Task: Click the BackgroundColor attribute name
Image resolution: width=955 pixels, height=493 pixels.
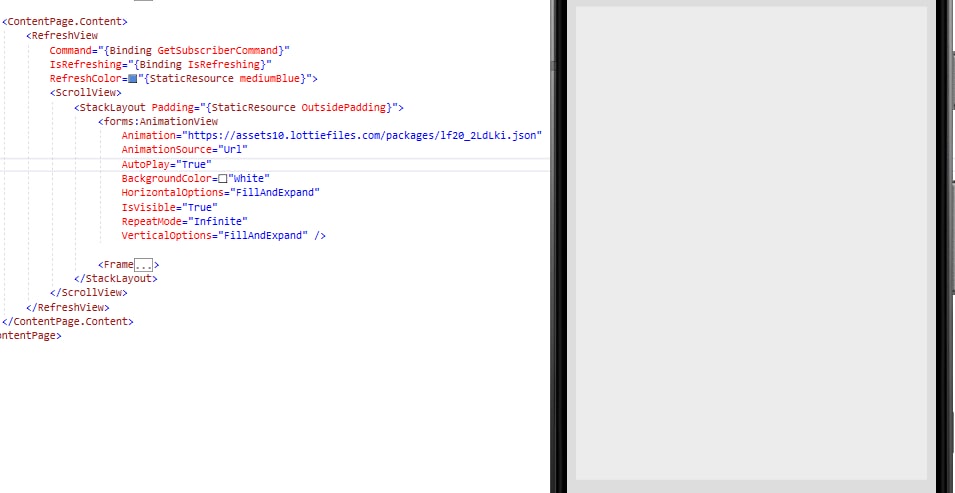Action: (167, 179)
